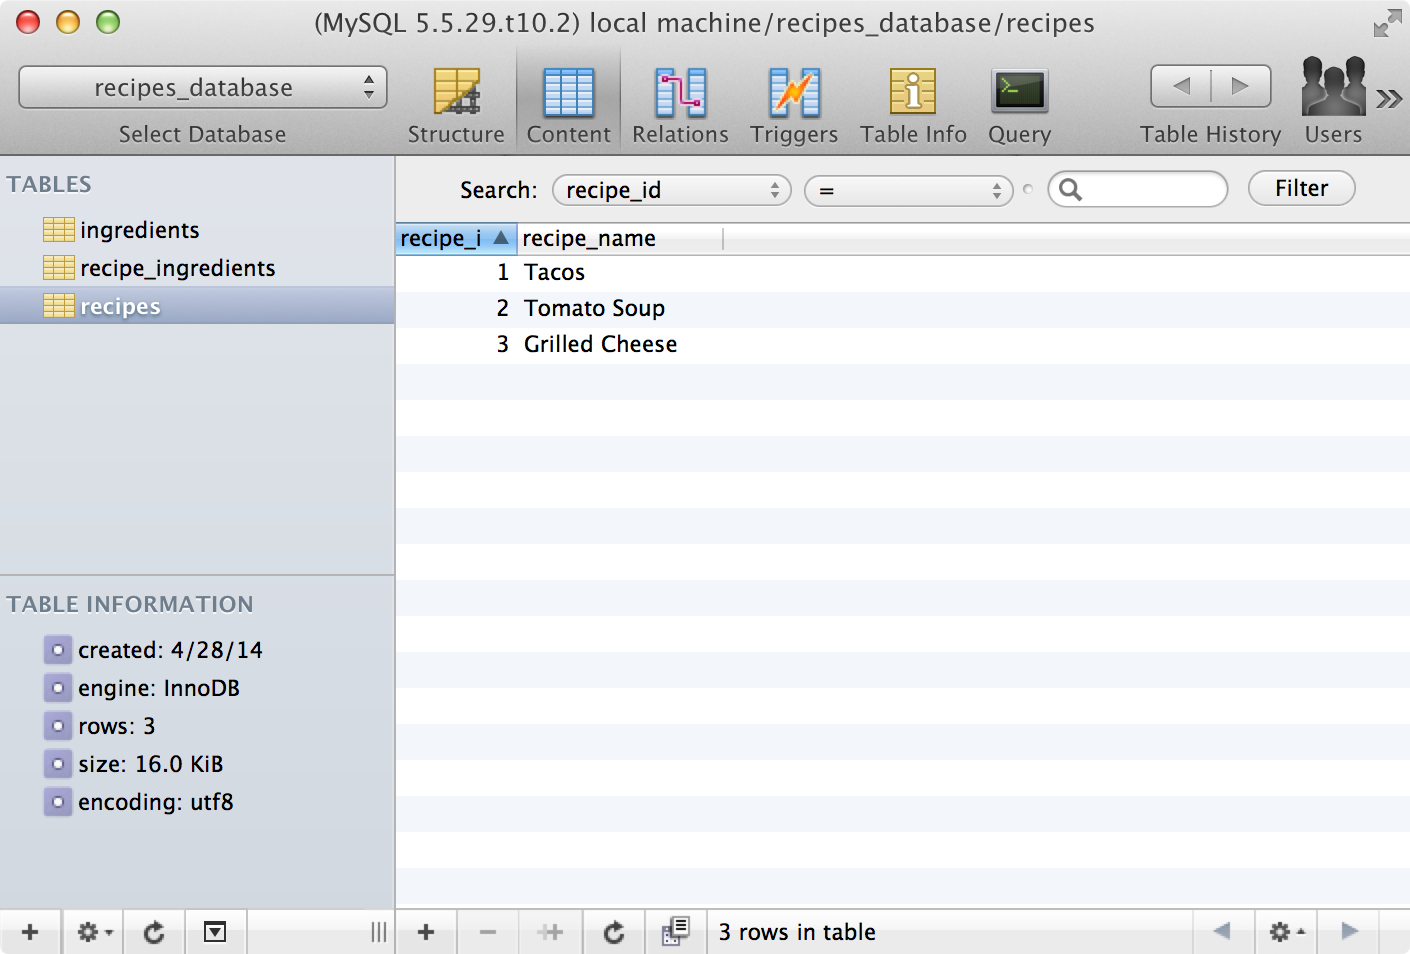The width and height of the screenshot is (1410, 954).
Task: Click the 'created: 4/28/14' info entry
Action: (170, 650)
